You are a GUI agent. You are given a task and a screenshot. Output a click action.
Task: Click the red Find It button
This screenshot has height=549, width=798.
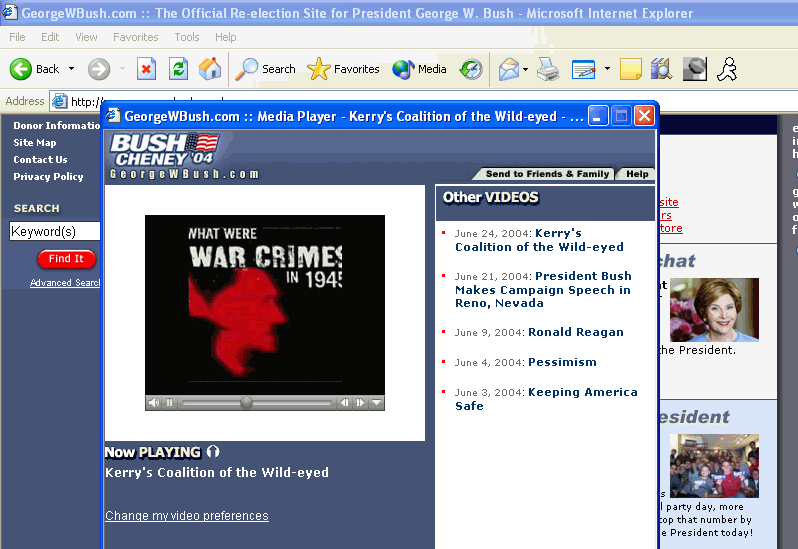(66, 259)
